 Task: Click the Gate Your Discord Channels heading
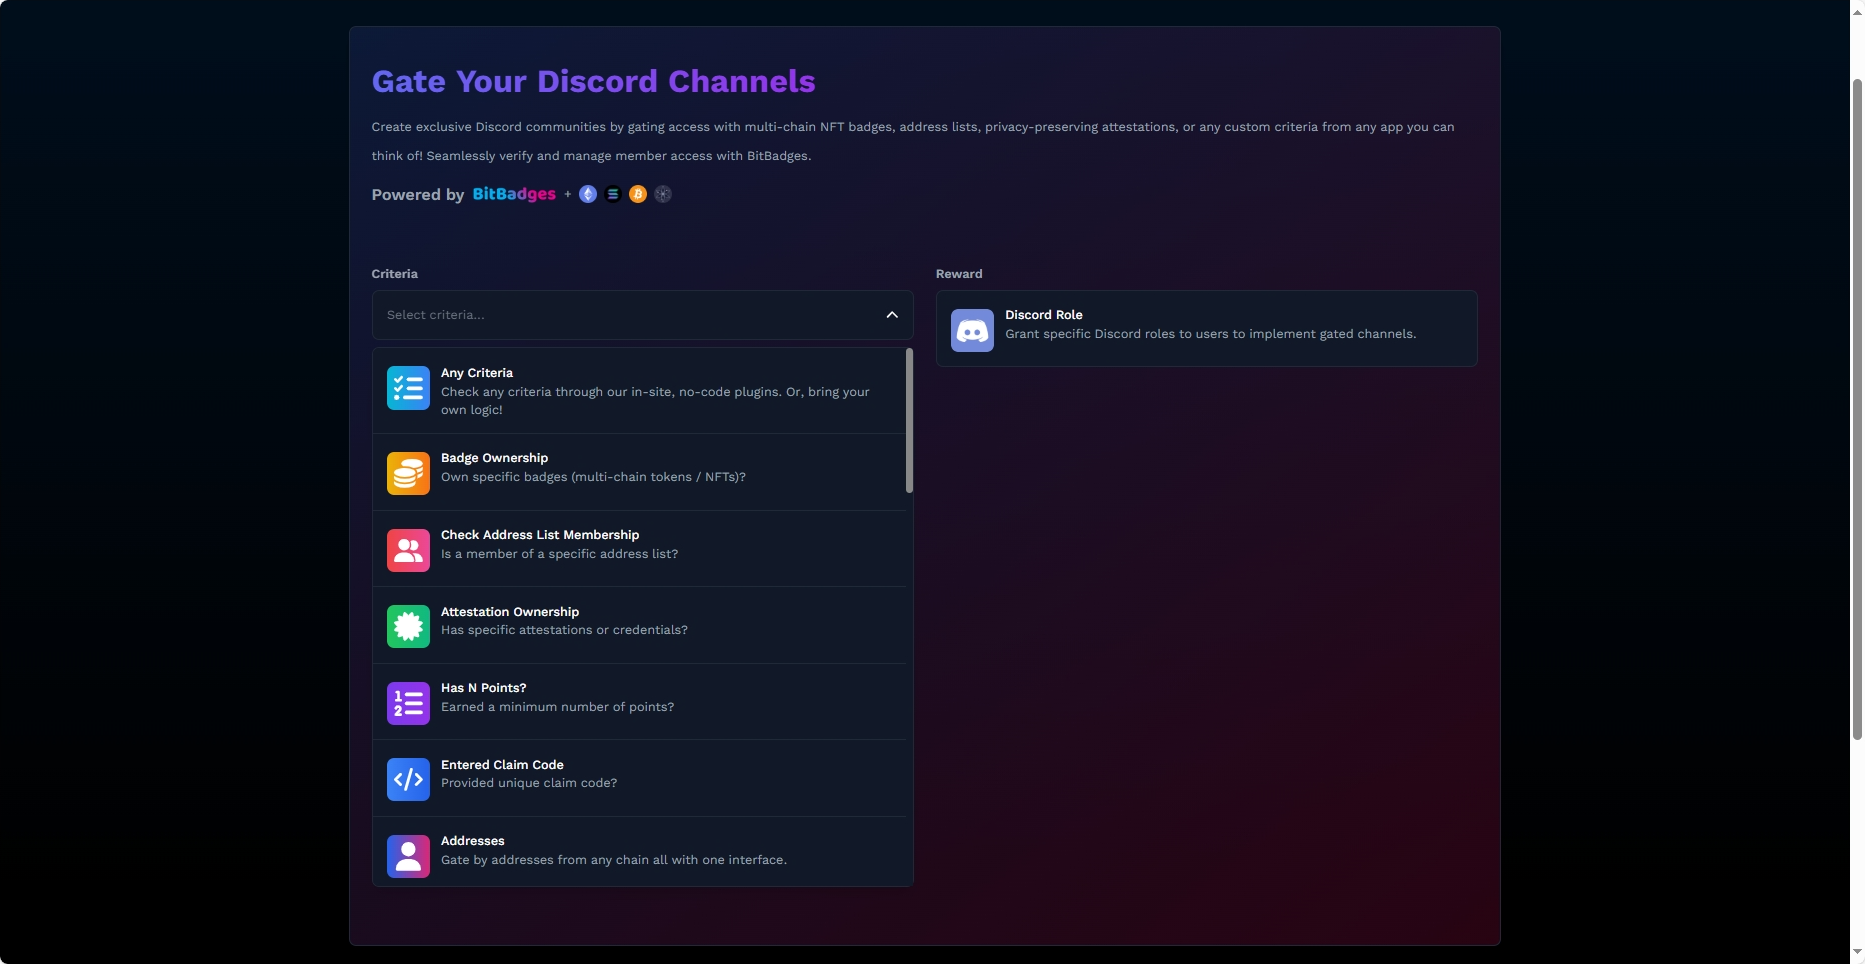593,81
